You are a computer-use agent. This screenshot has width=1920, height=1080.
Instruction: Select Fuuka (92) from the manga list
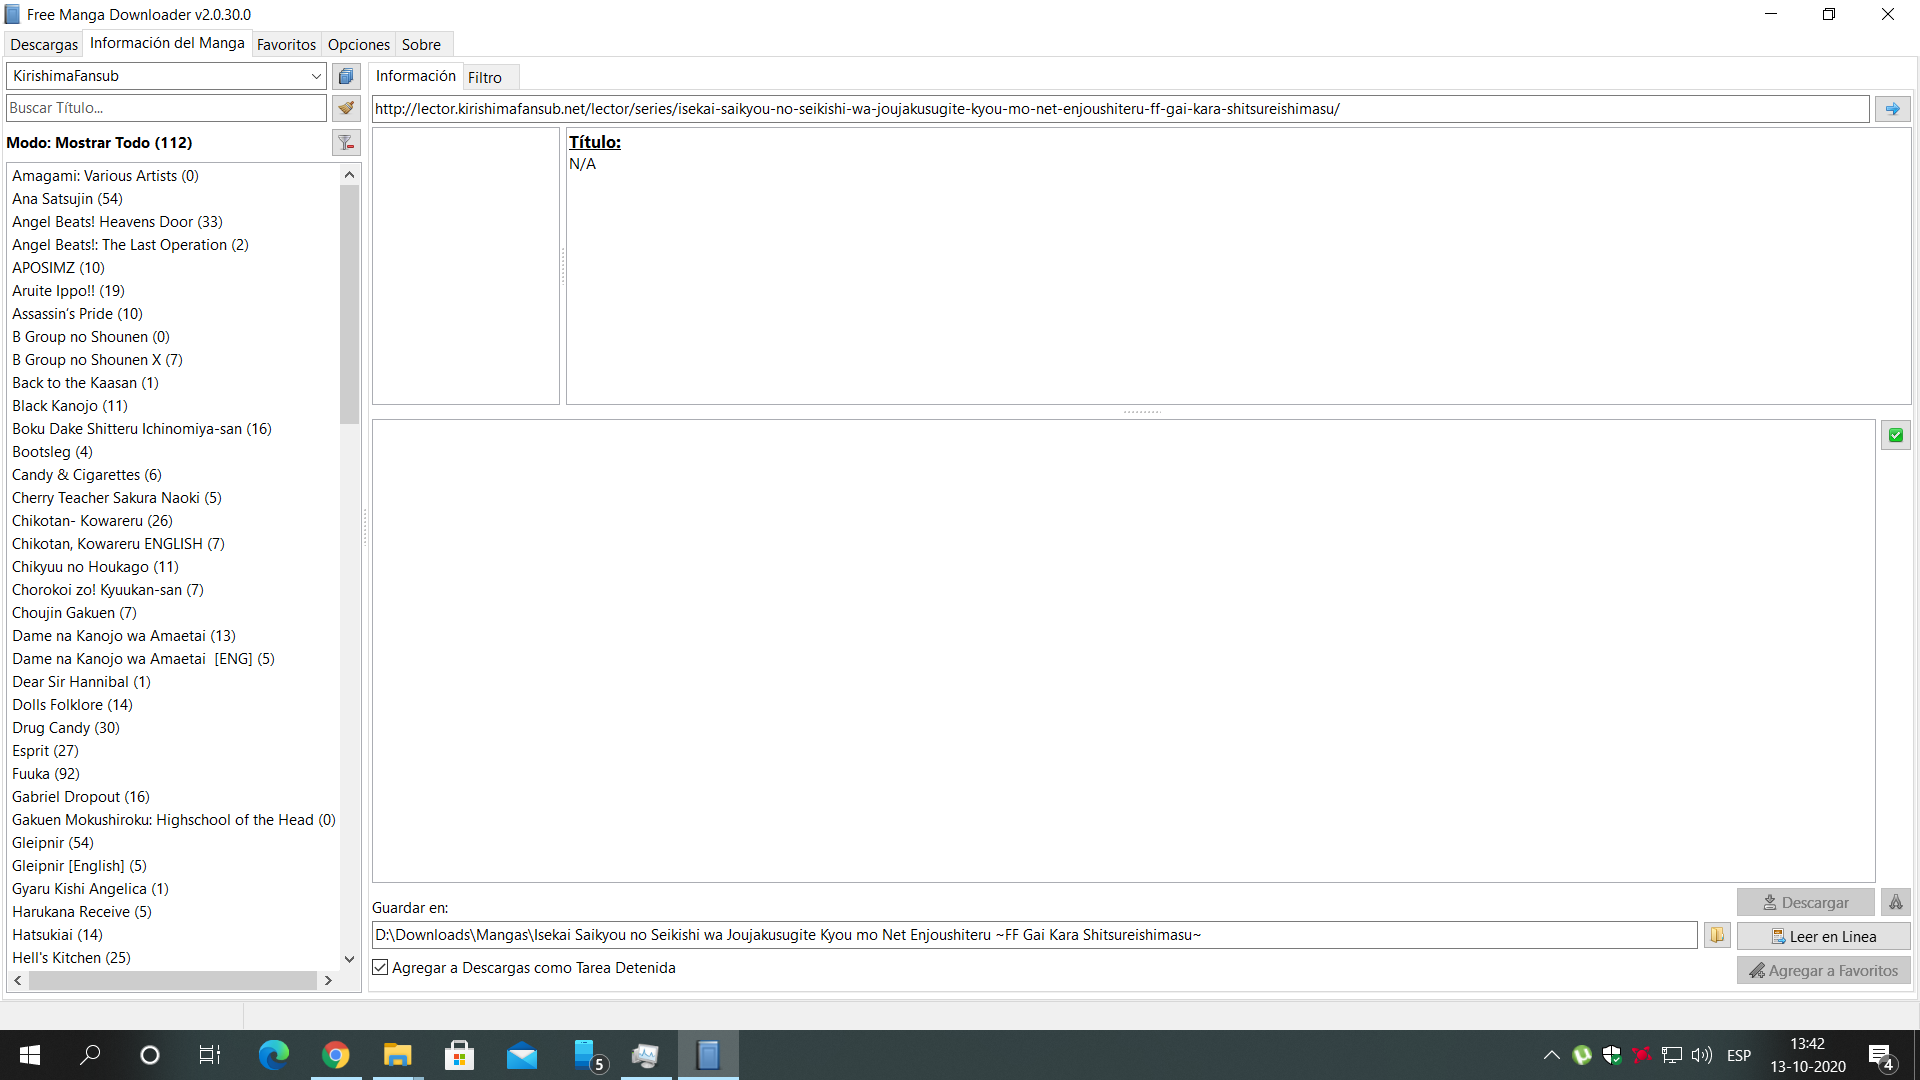[46, 773]
